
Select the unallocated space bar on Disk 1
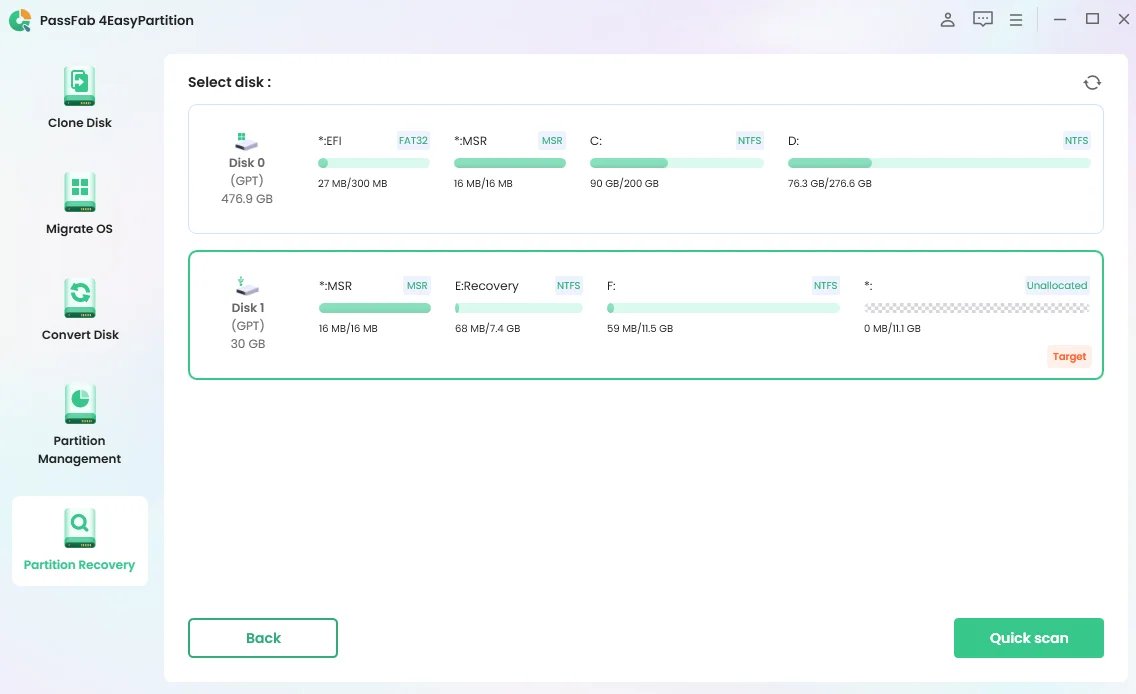click(x=976, y=308)
